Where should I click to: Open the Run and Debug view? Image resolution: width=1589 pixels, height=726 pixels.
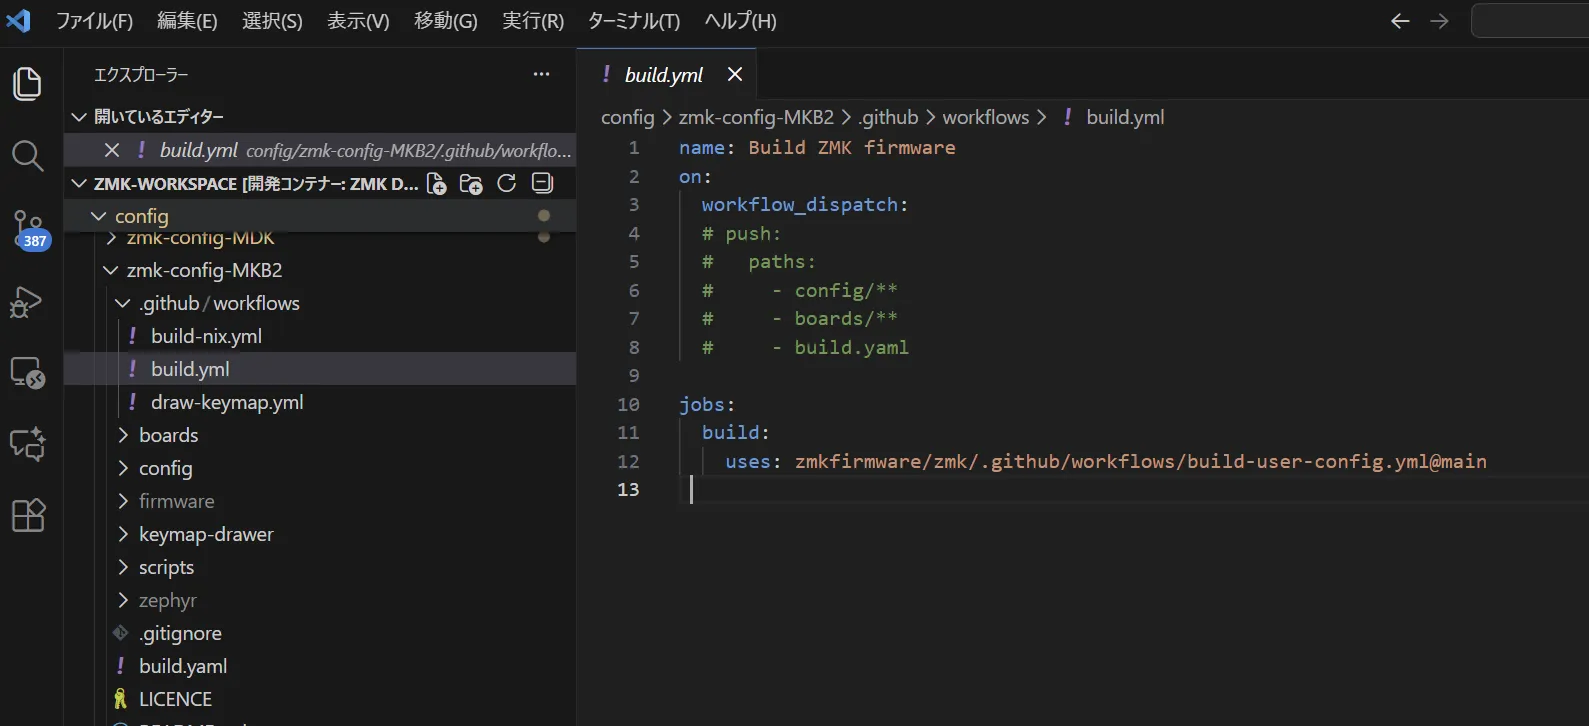(27, 301)
